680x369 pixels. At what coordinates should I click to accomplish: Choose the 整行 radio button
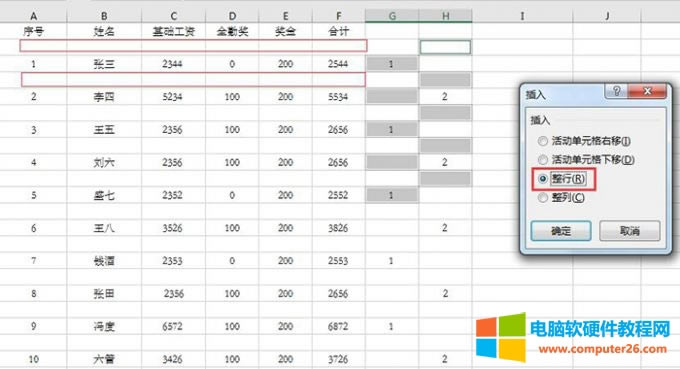click(543, 179)
